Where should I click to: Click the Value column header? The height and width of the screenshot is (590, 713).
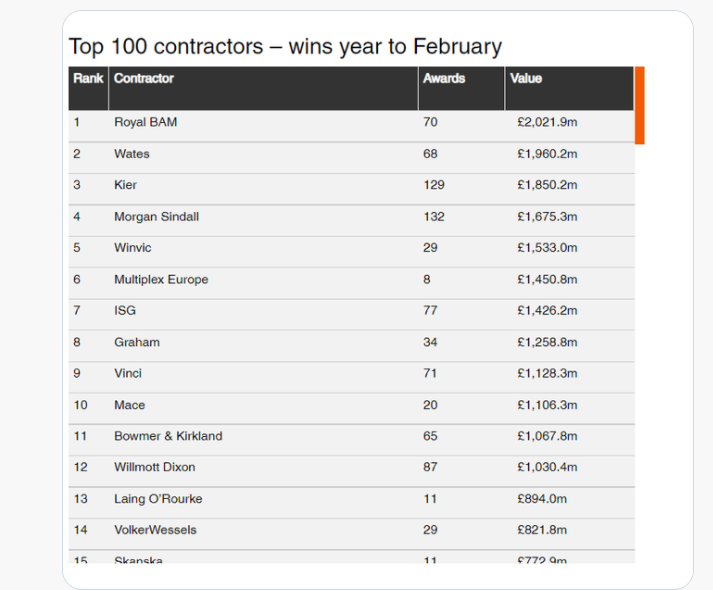point(526,78)
